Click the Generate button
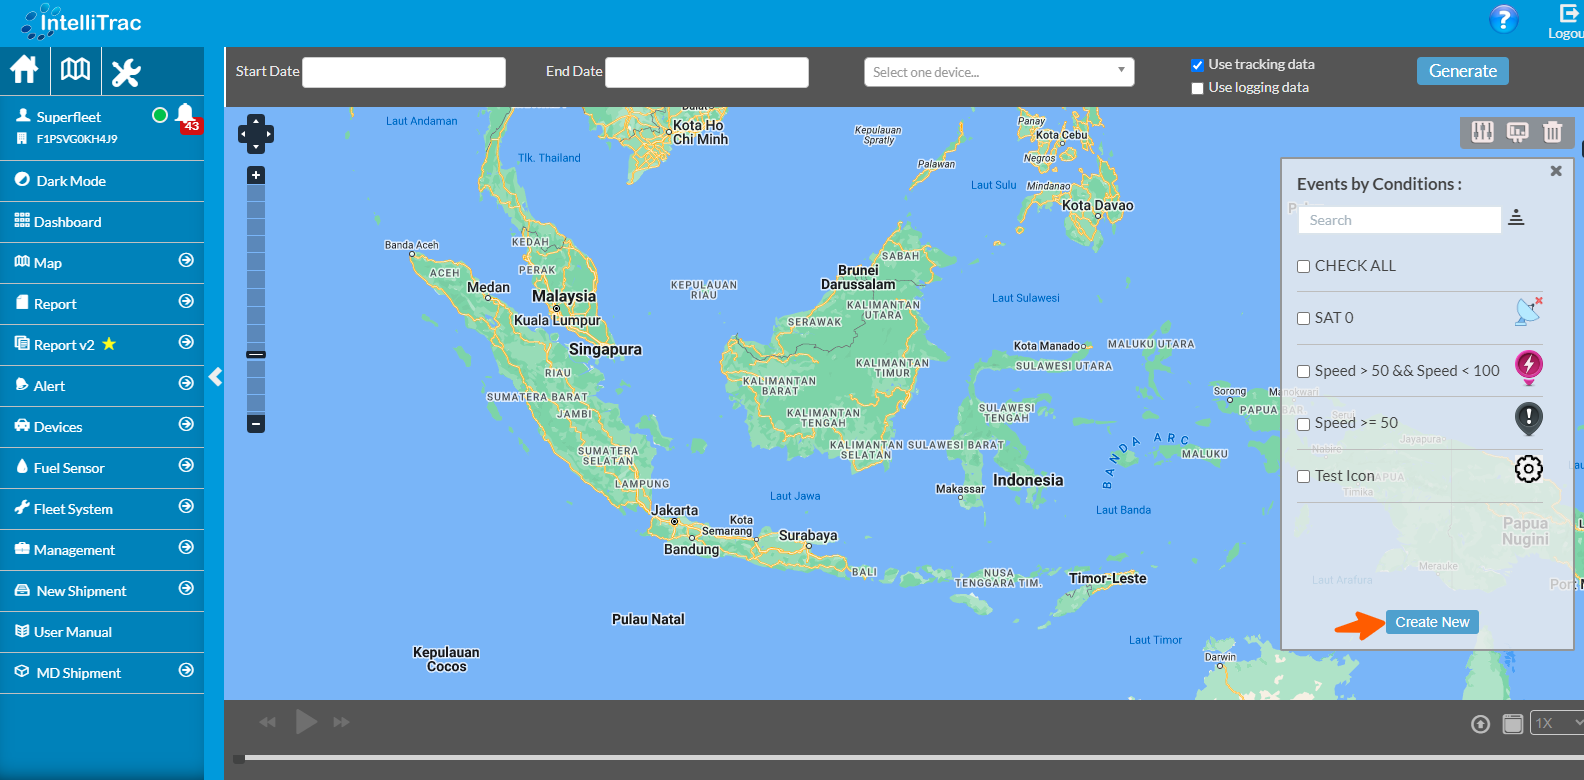Viewport: 1584px width, 780px height. point(1462,71)
